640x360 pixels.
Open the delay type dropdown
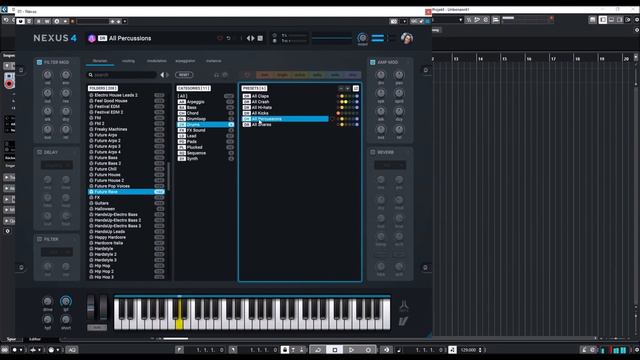click(57, 165)
